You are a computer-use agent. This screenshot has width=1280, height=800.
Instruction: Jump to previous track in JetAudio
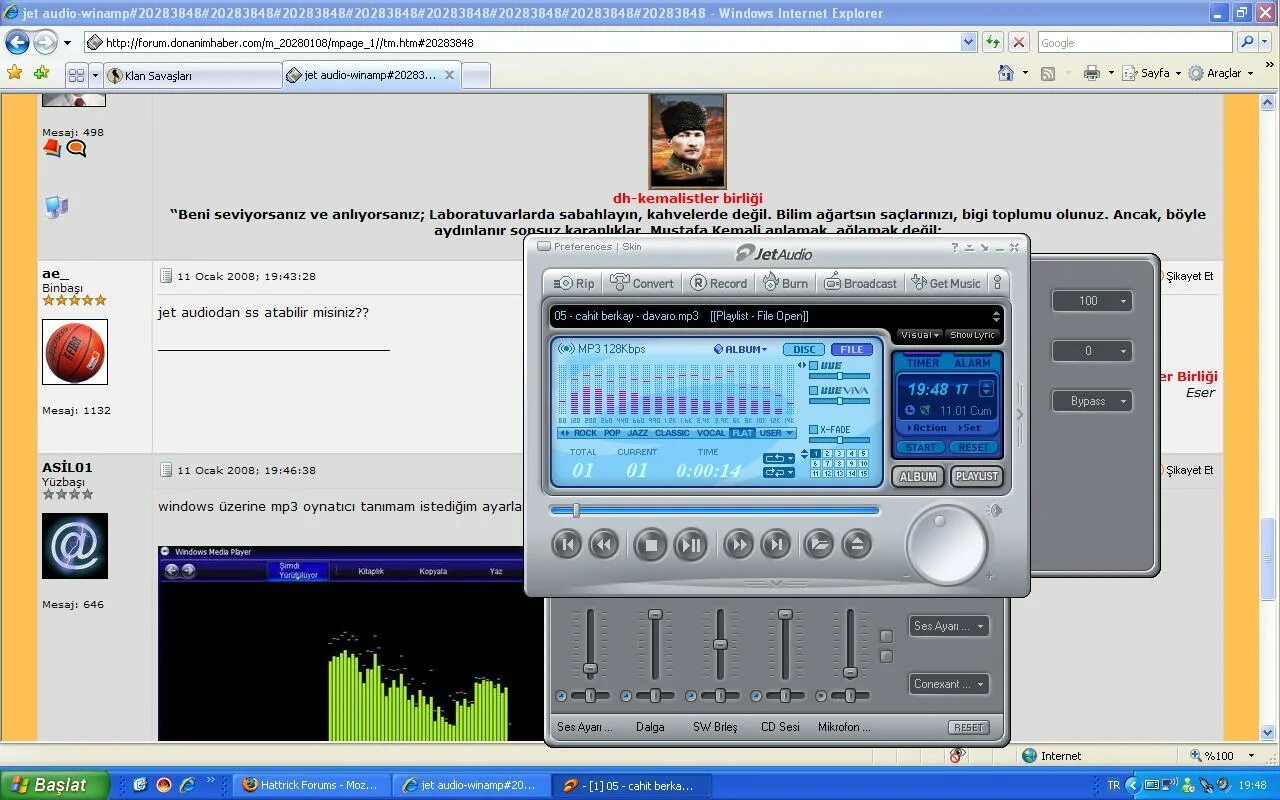[567, 544]
